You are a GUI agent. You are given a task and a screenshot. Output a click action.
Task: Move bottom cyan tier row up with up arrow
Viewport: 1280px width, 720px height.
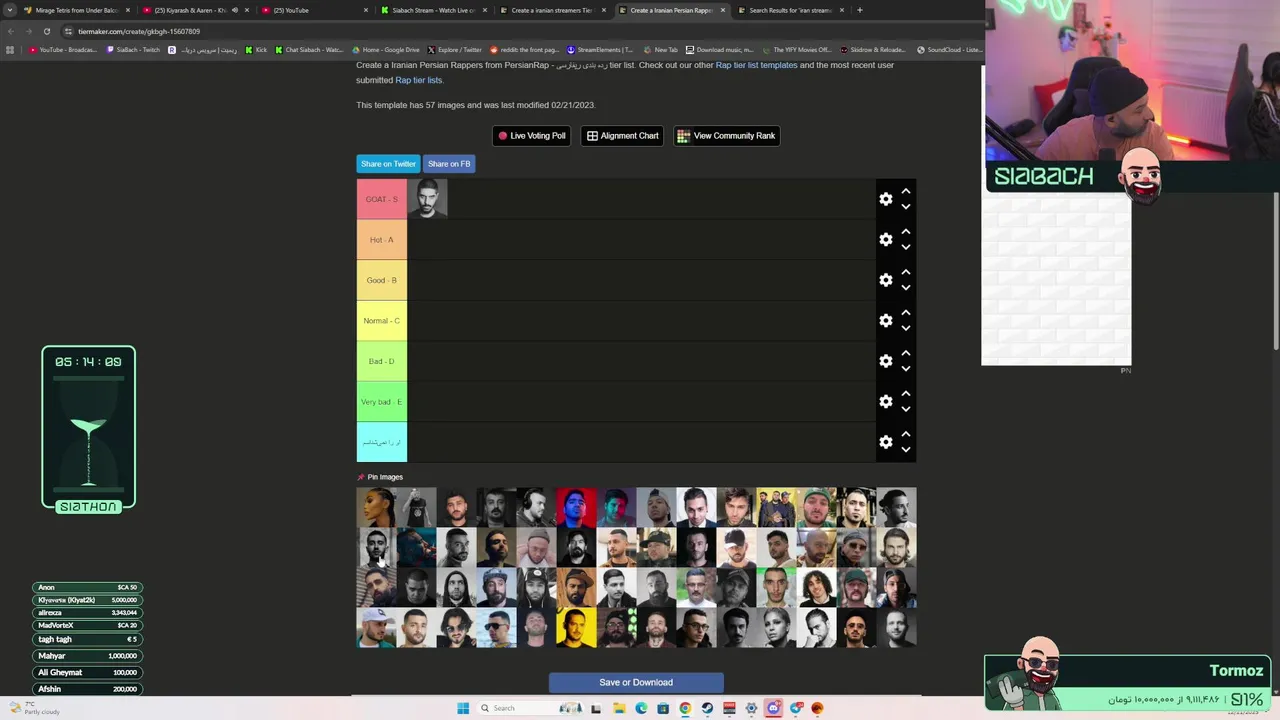[906, 434]
